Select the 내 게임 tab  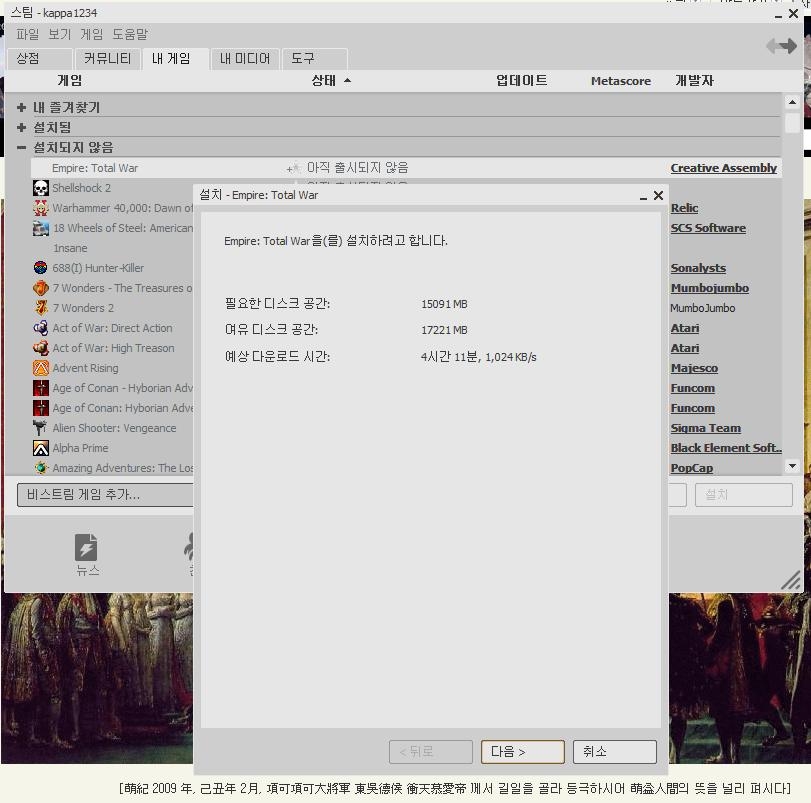click(176, 59)
